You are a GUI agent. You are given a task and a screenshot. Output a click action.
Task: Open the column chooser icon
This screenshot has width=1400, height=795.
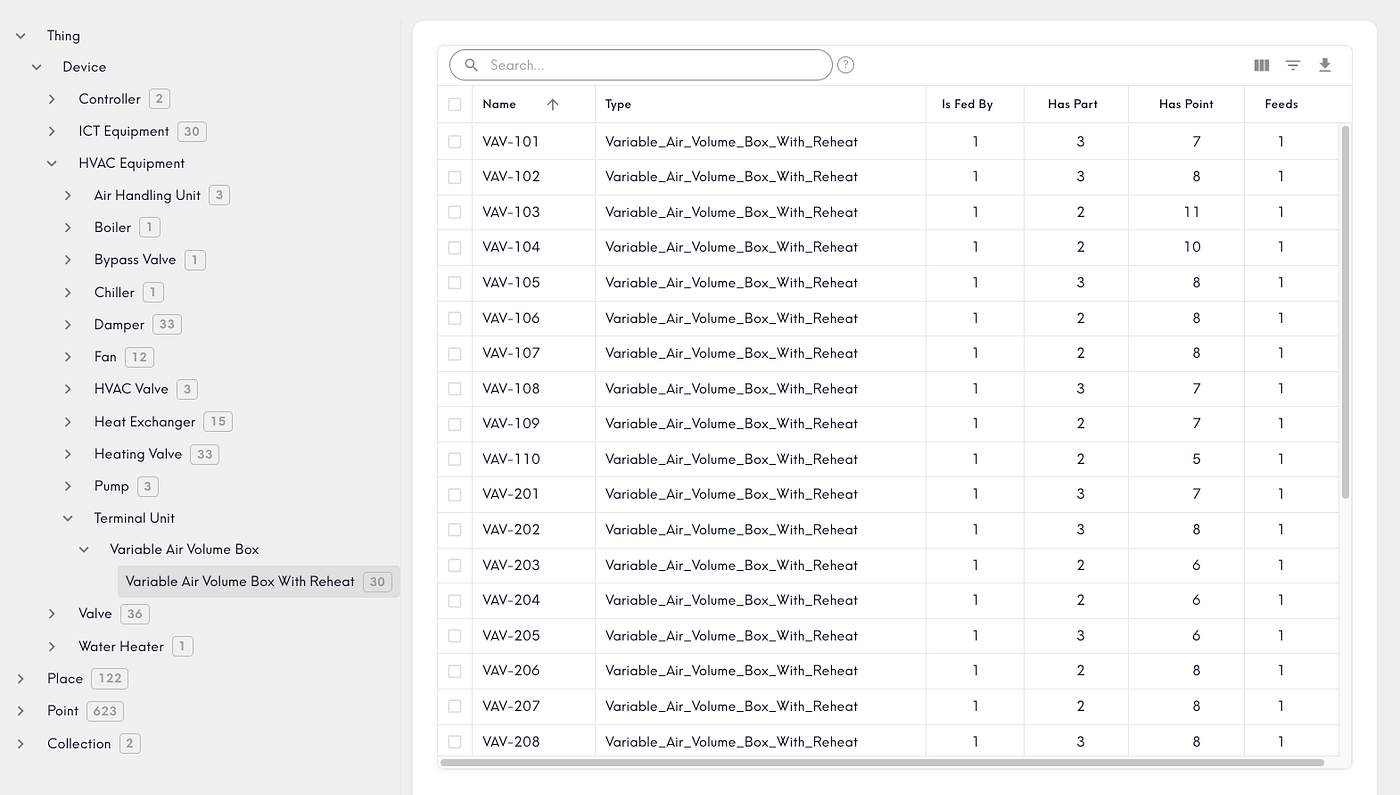(1262, 65)
